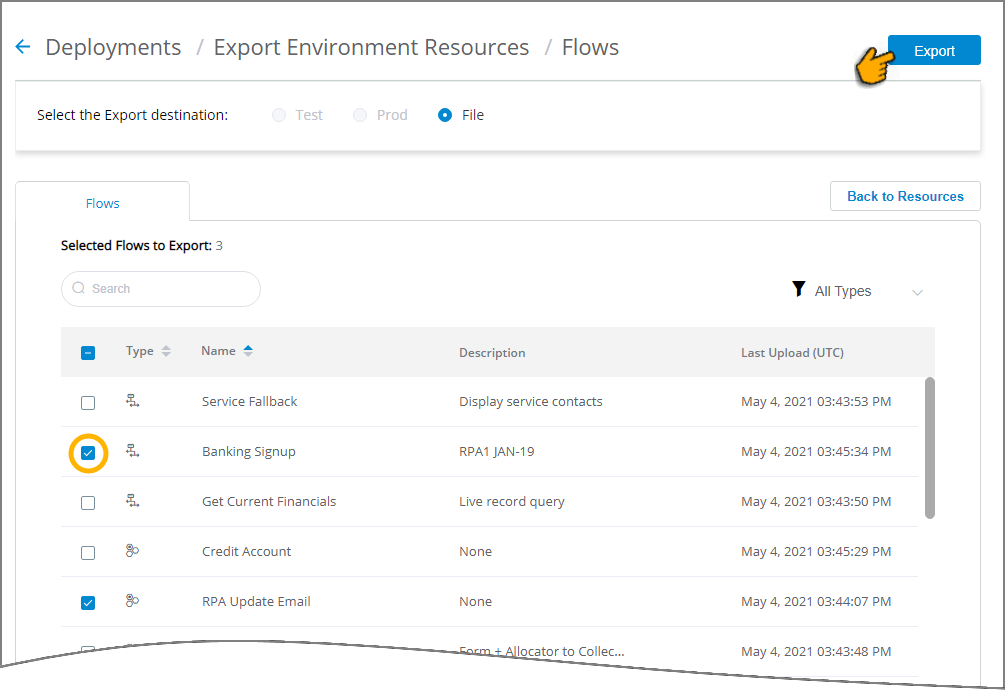Click the Service Fallback name
The width and height of the screenshot is (1005, 693).
249,401
